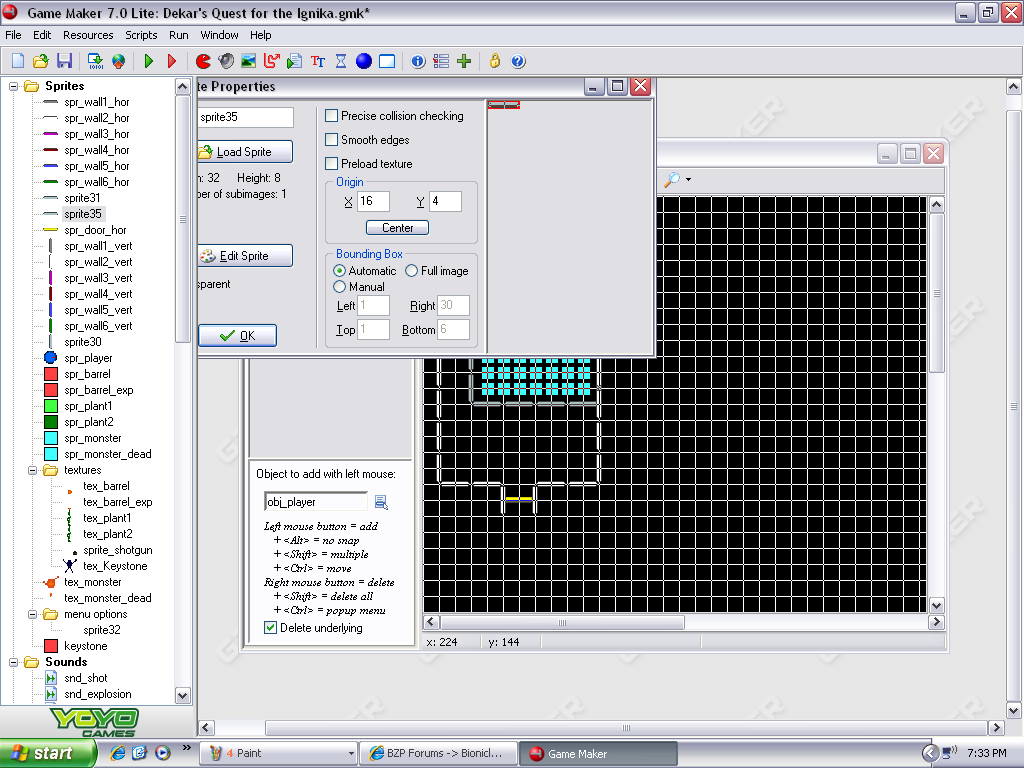
Task: Click the Load Sprite button
Action: click(x=244, y=152)
